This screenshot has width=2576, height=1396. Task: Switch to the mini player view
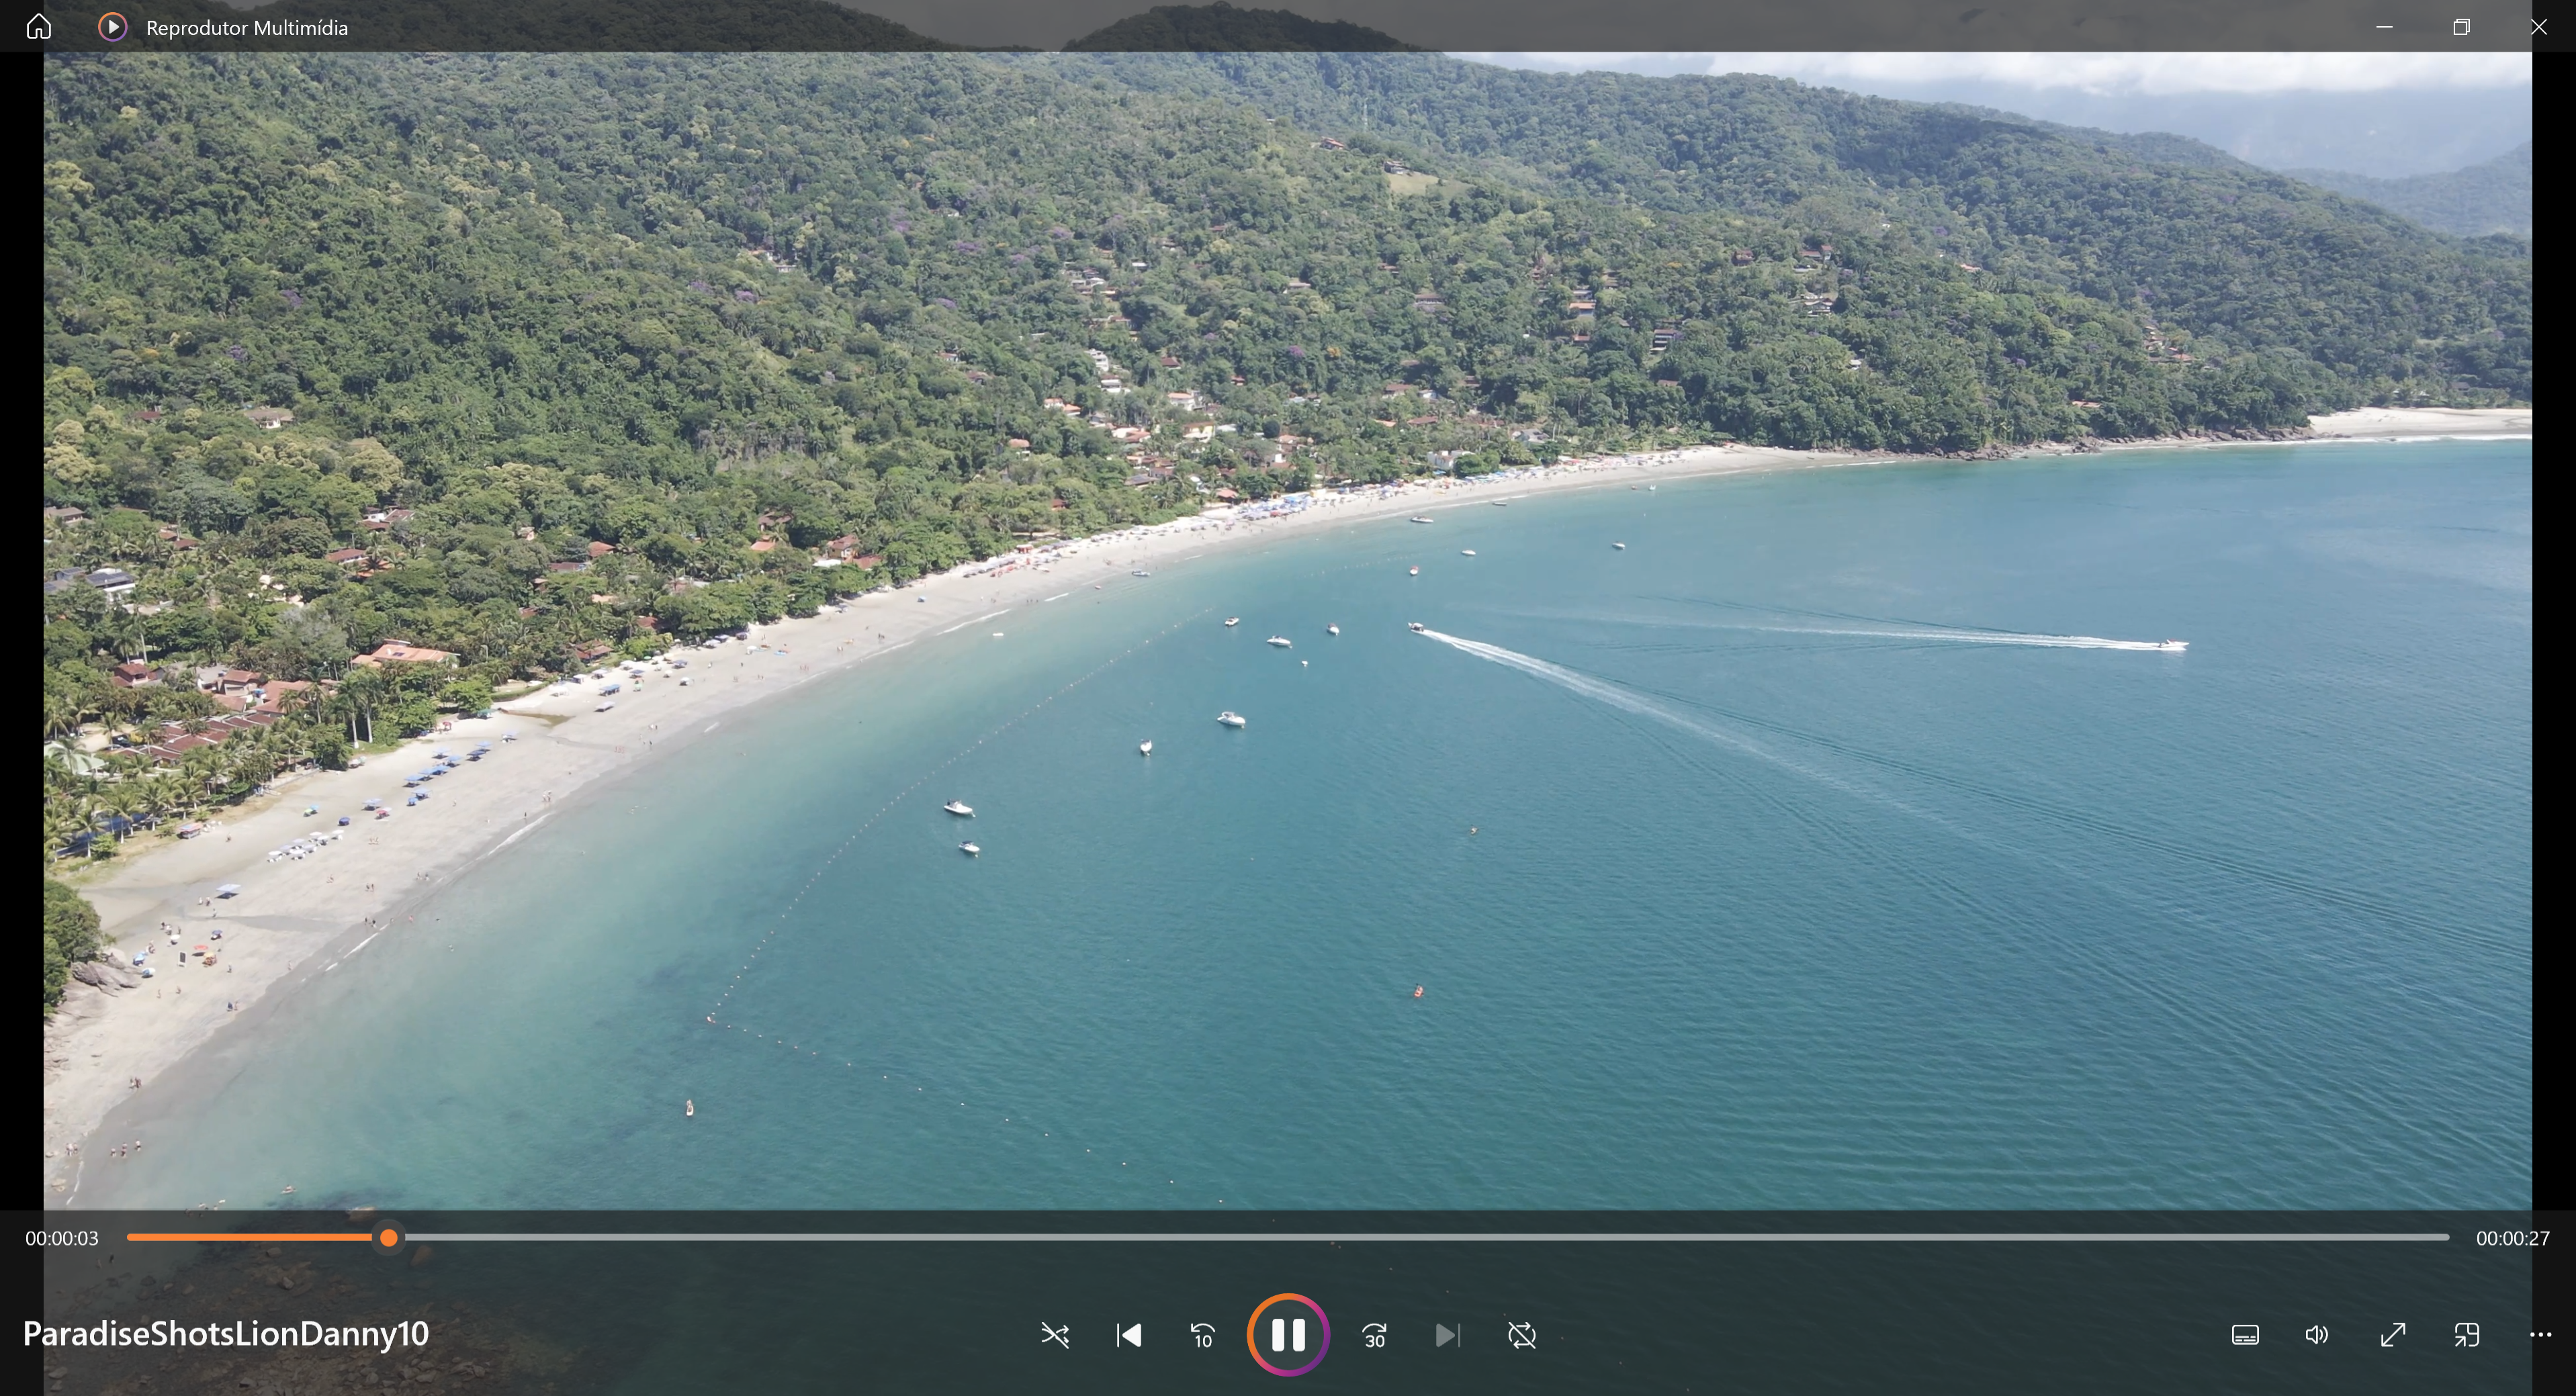point(2467,1335)
